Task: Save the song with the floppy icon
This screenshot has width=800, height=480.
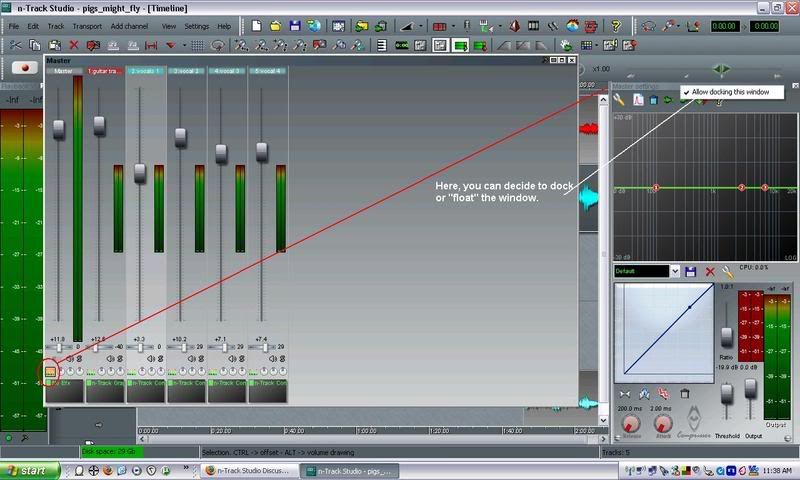Action: click(295, 26)
